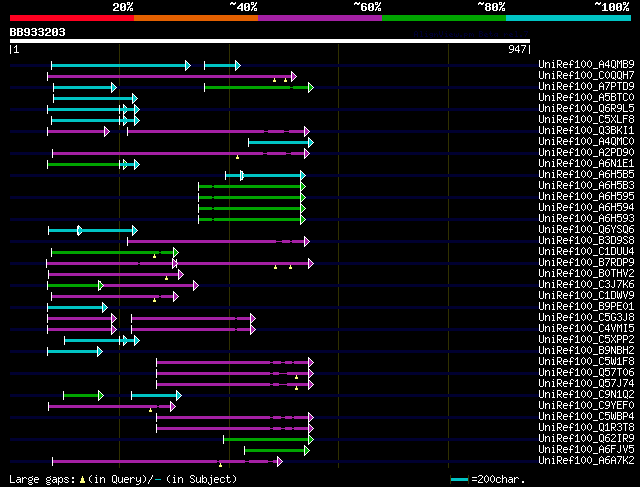Click the white query sequence bar
640x487 pixels.
tap(270, 41)
